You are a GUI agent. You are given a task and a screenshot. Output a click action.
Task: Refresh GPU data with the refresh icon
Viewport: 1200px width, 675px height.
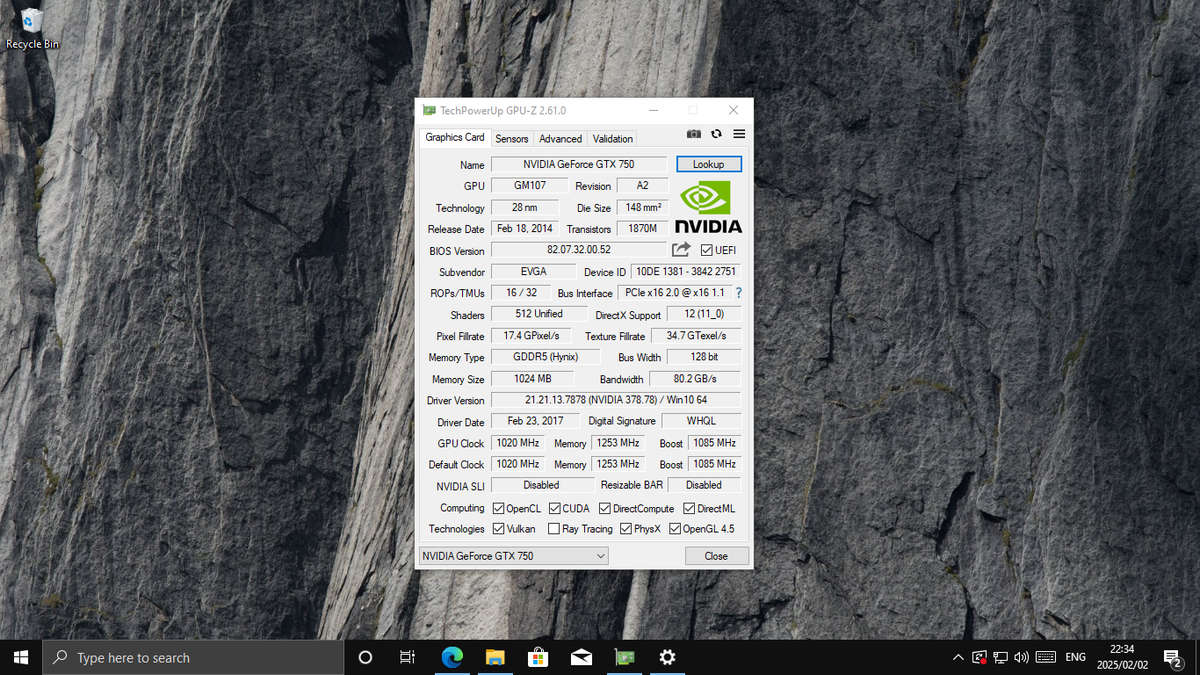[x=716, y=133]
